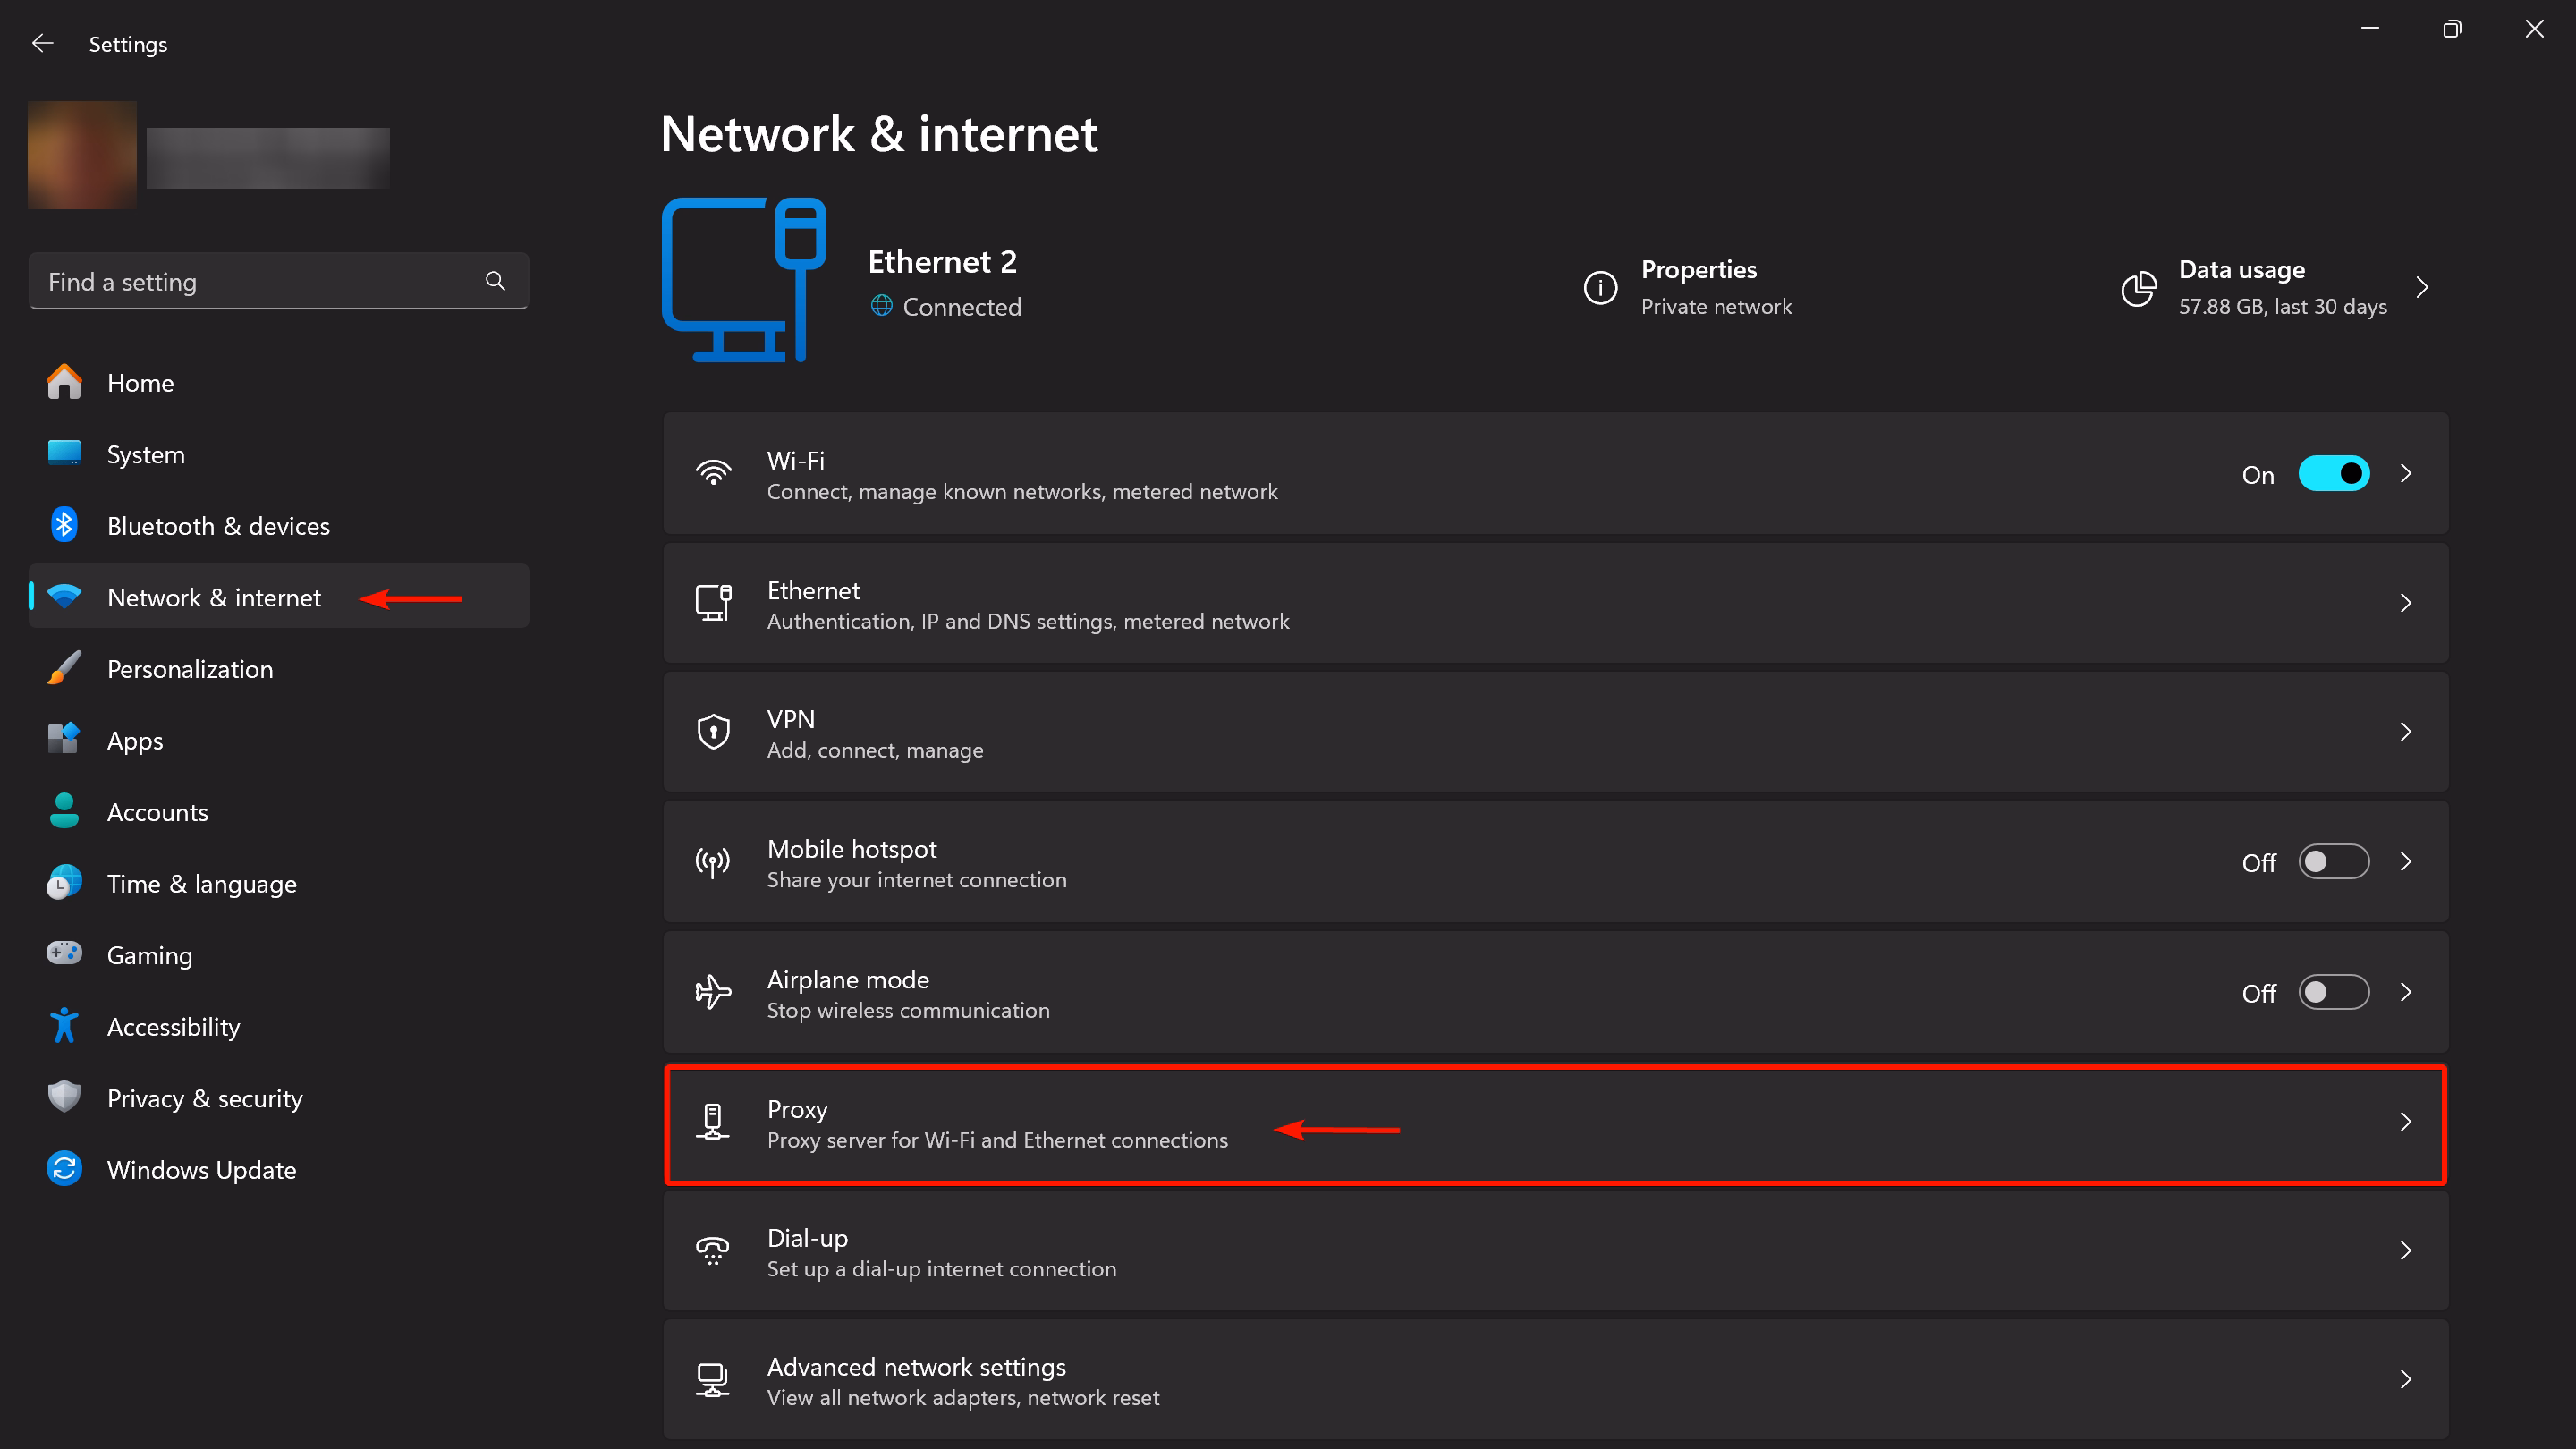This screenshot has height=1449, width=2576.
Task: Turn off the Wi-Fi toggle
Action: click(x=2334, y=474)
